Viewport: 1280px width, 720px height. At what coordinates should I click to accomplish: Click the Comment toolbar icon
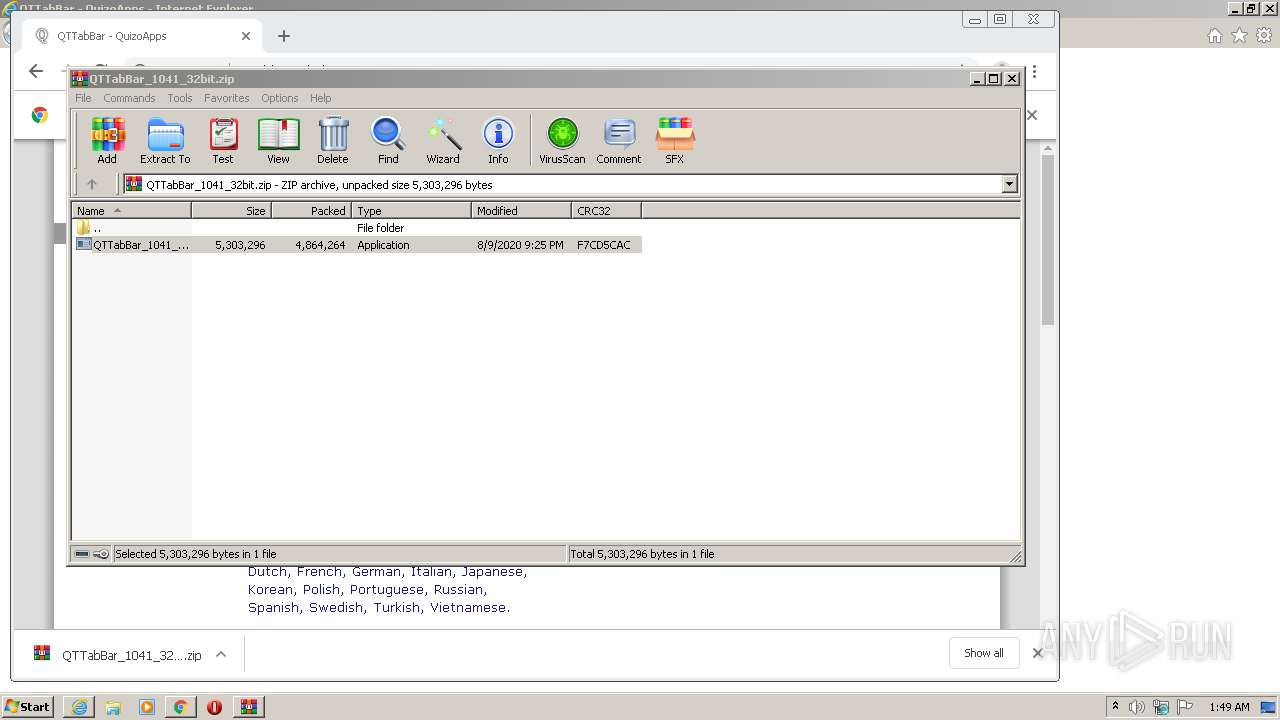click(619, 140)
